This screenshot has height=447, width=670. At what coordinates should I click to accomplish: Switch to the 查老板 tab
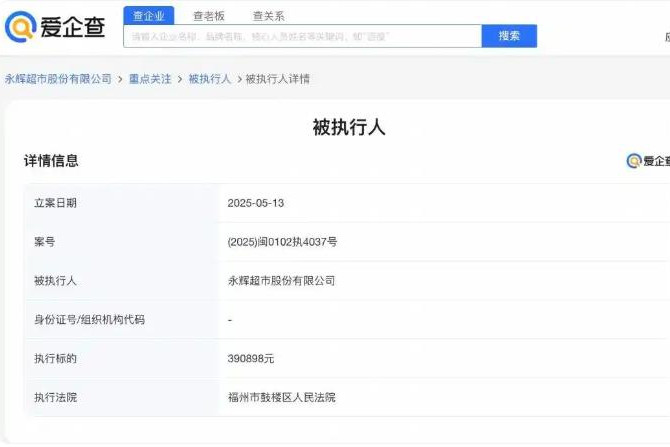tap(209, 16)
